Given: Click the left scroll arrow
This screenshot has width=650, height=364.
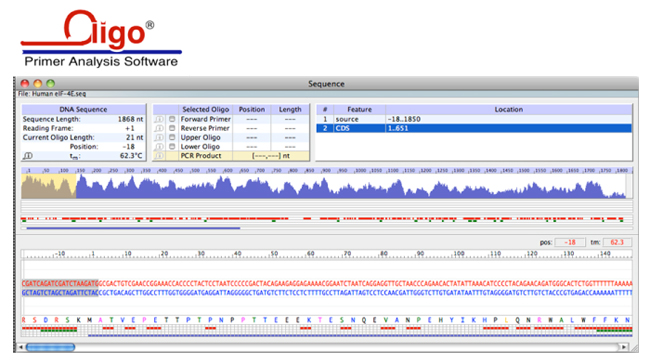Looking at the screenshot, I should (x=21, y=347).
